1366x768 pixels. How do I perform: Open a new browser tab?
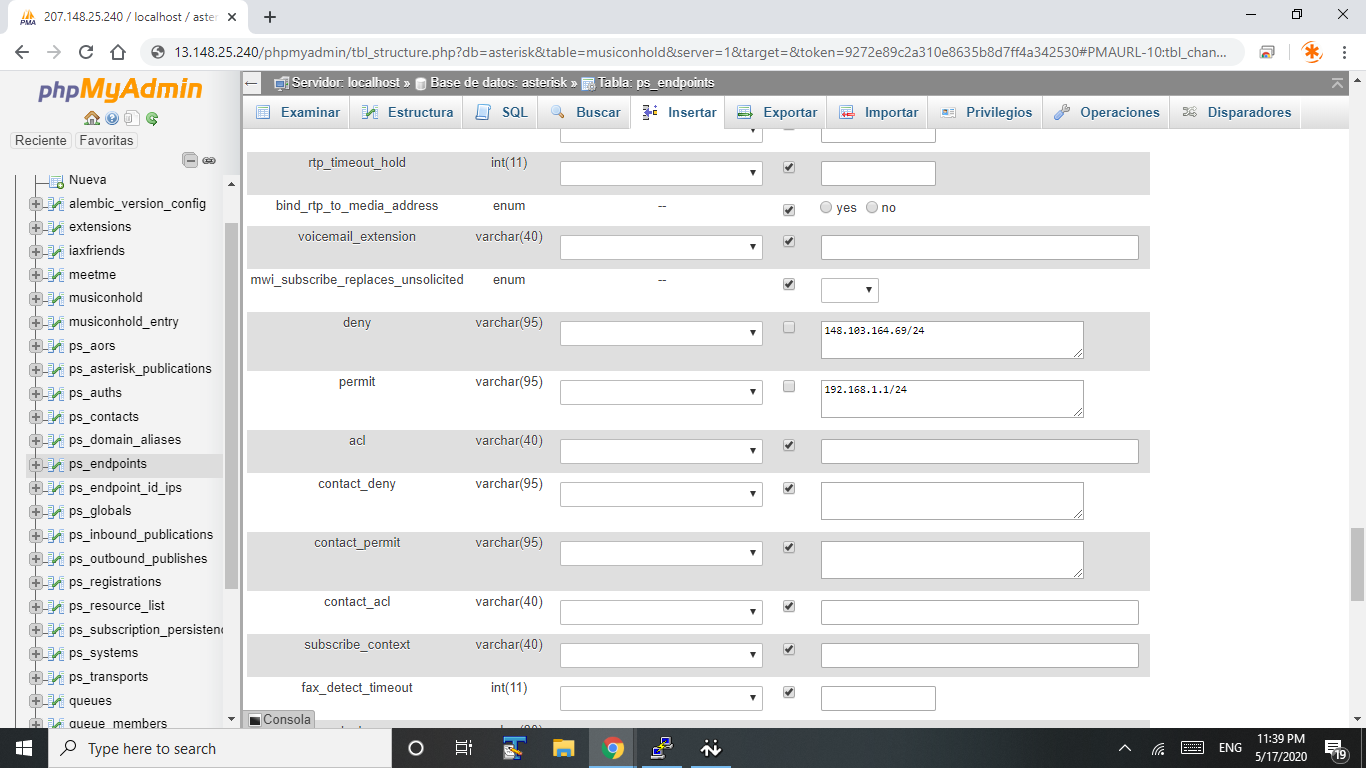[x=269, y=17]
